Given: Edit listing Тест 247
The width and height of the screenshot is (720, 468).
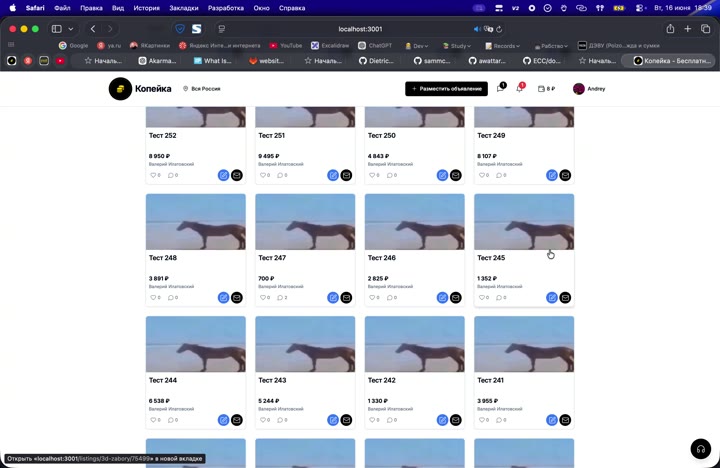Looking at the screenshot, I should tap(333, 298).
